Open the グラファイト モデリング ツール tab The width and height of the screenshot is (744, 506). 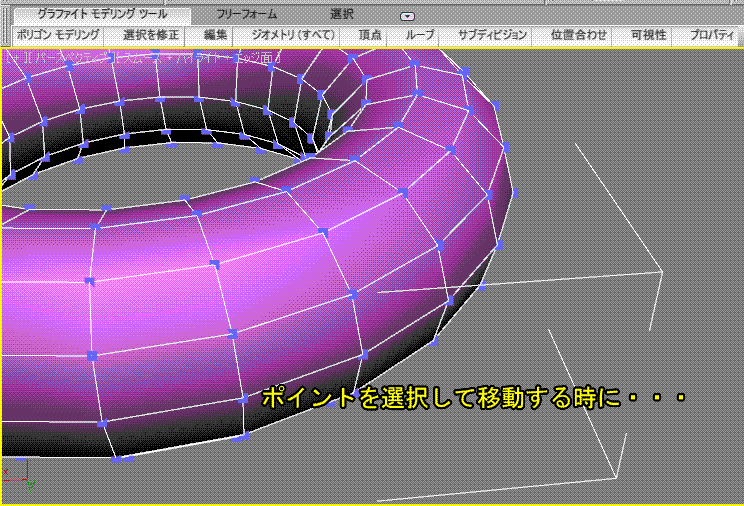[x=102, y=14]
